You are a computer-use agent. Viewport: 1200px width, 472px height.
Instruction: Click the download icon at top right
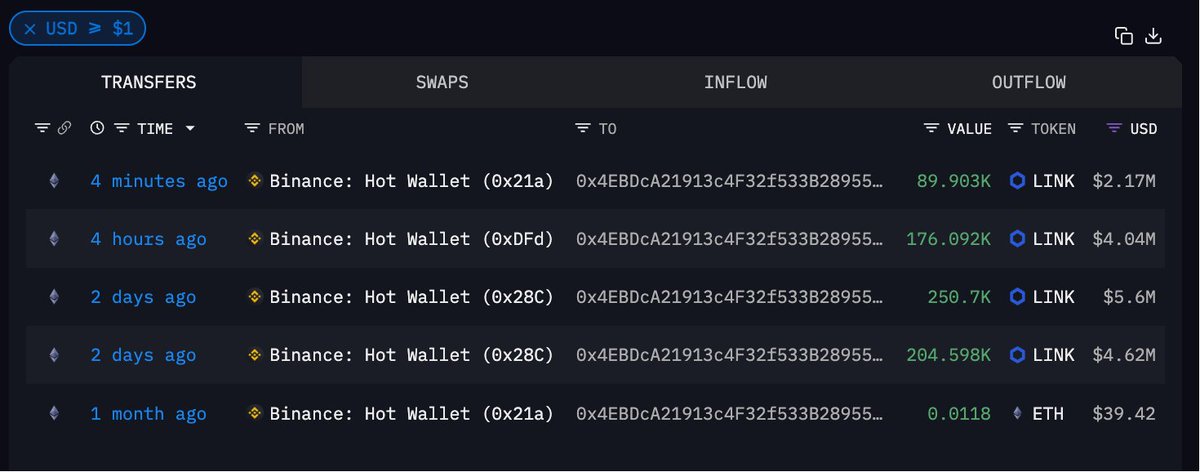coord(1153,36)
